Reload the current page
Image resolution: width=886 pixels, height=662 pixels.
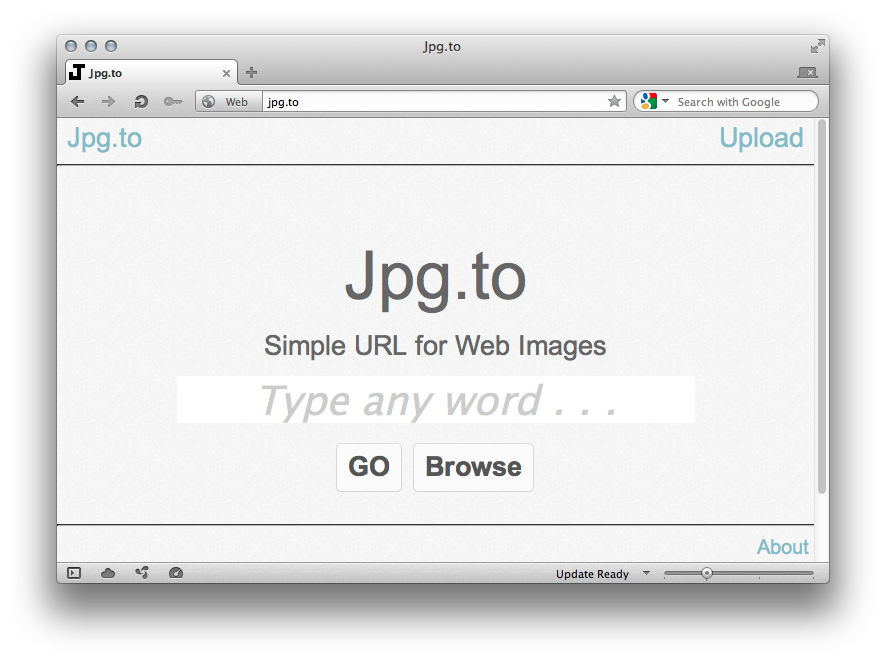point(141,101)
